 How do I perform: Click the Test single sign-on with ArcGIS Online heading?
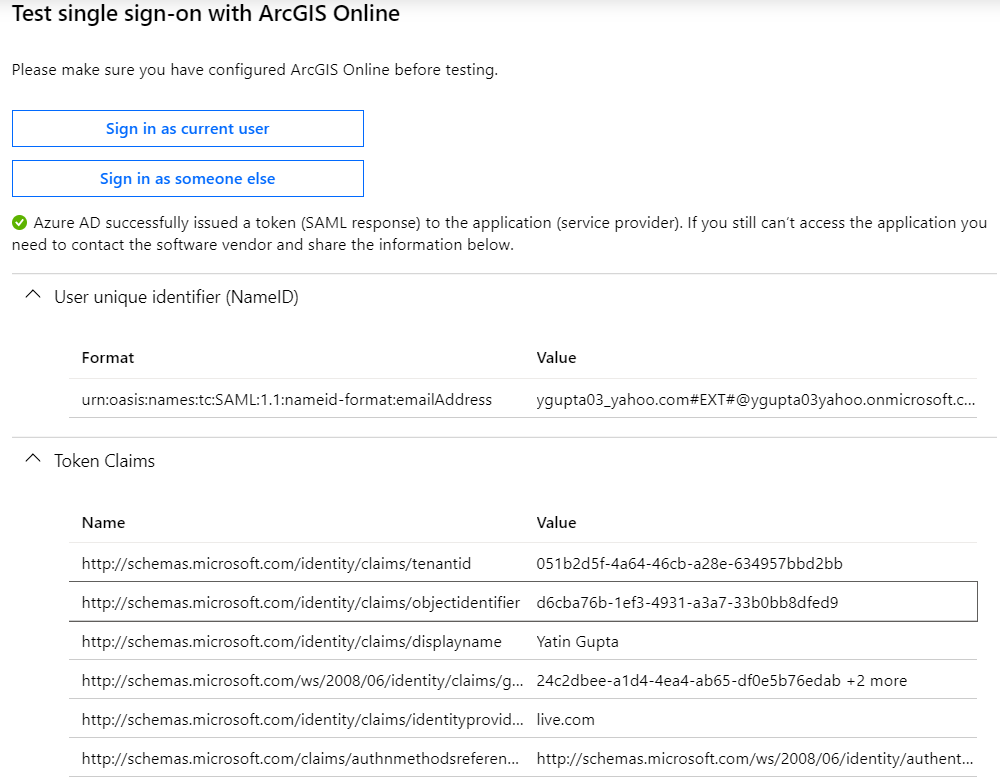click(x=206, y=13)
